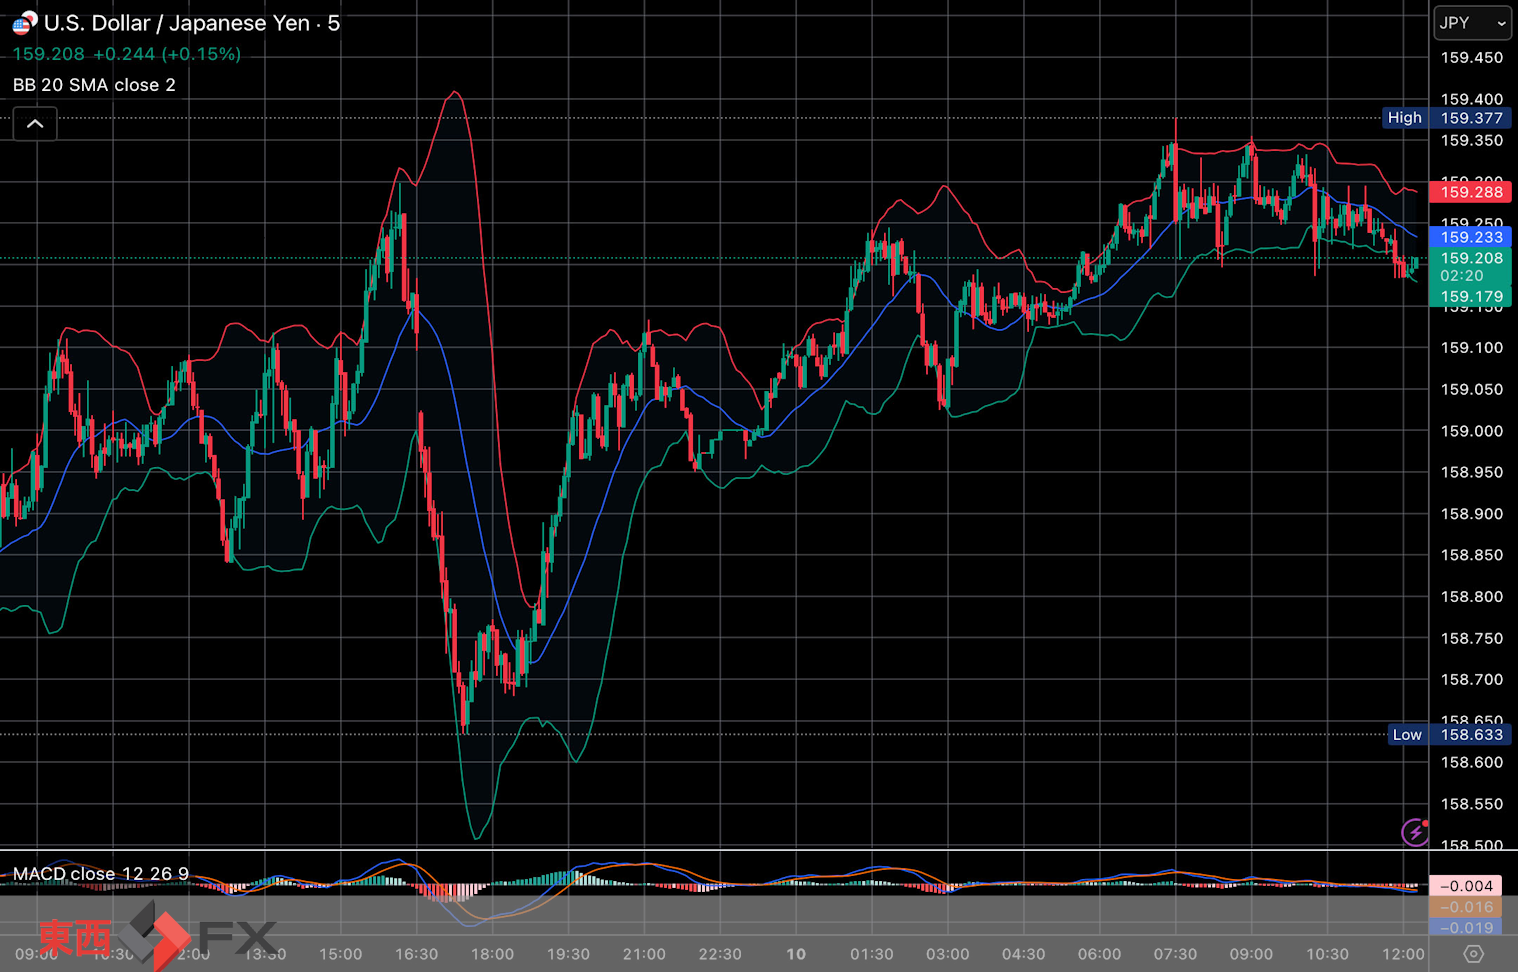This screenshot has width=1518, height=972.
Task: Select the MACD close 12 26 9 legend
Action: pyautogui.click(x=100, y=874)
